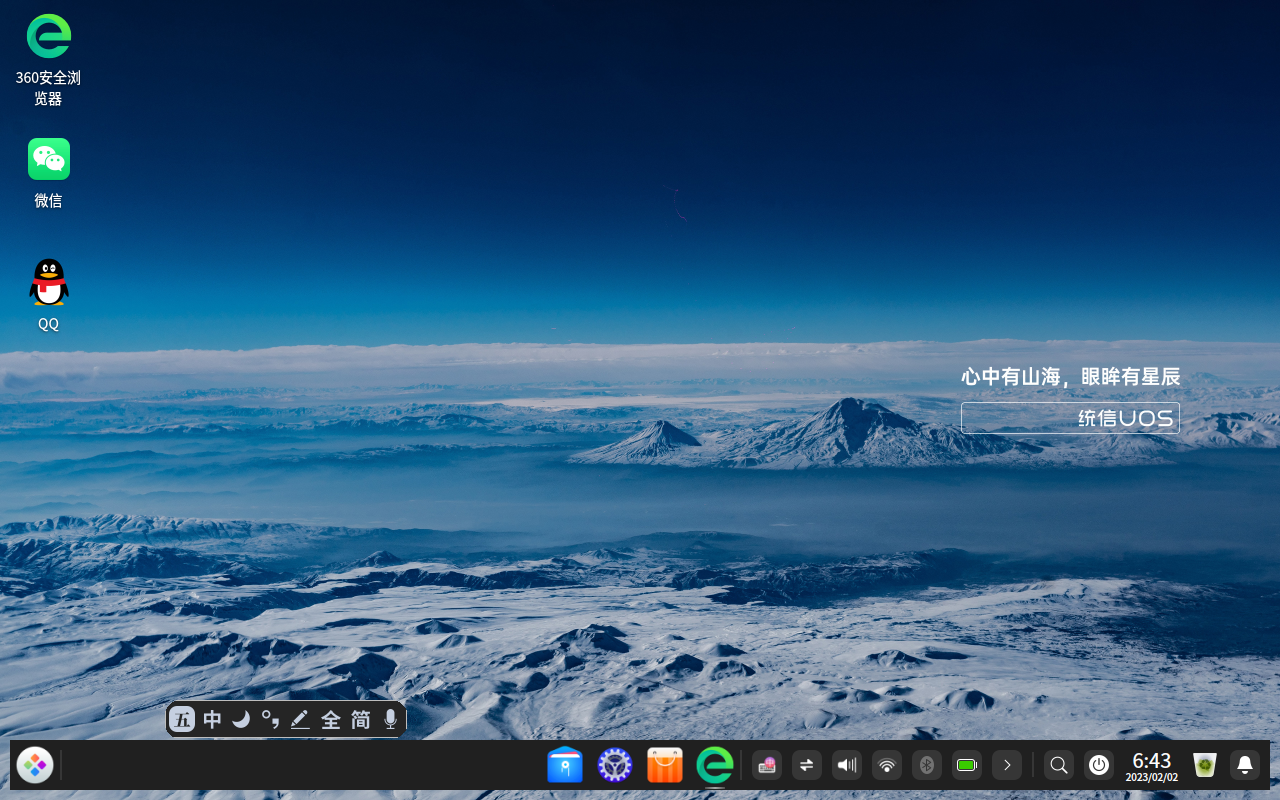1280x800 pixels.
Task: Open 360安全浏览器 from the desktop
Action: (48, 36)
